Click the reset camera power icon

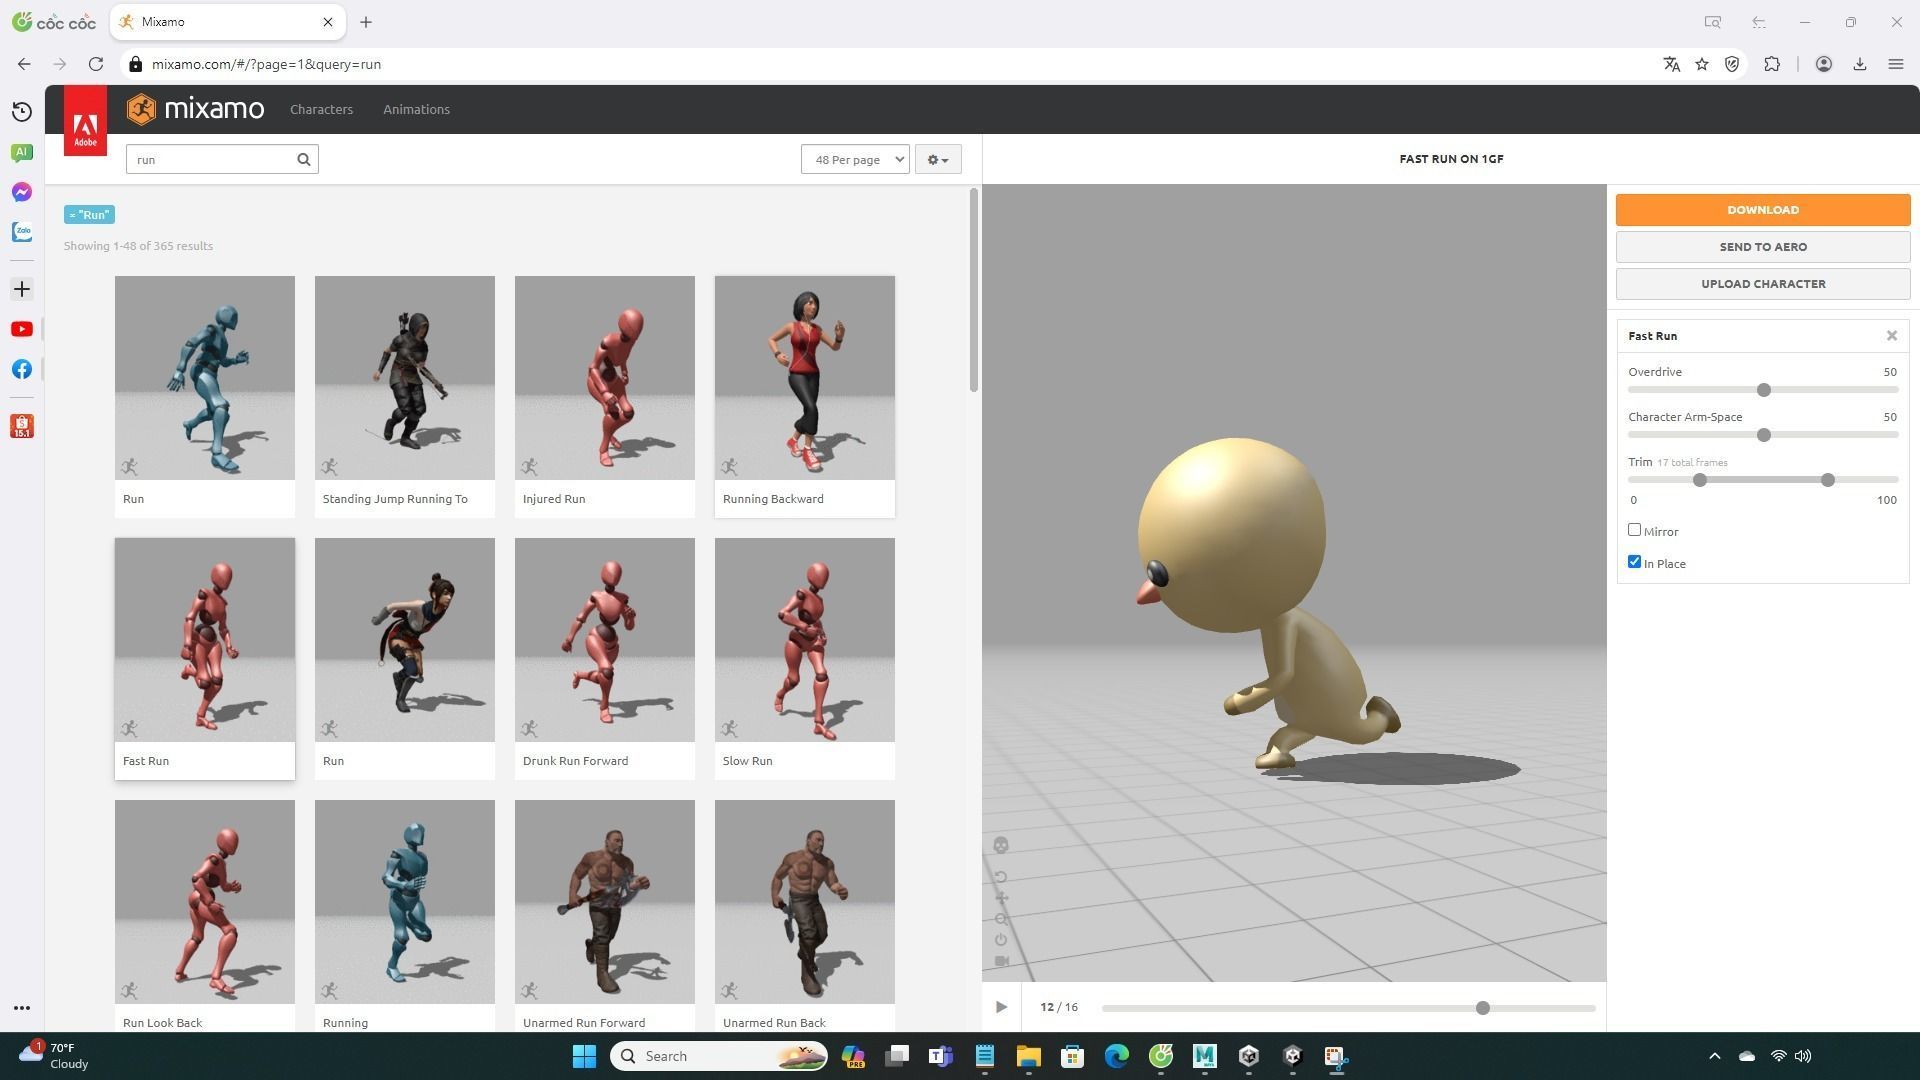tap(1001, 940)
